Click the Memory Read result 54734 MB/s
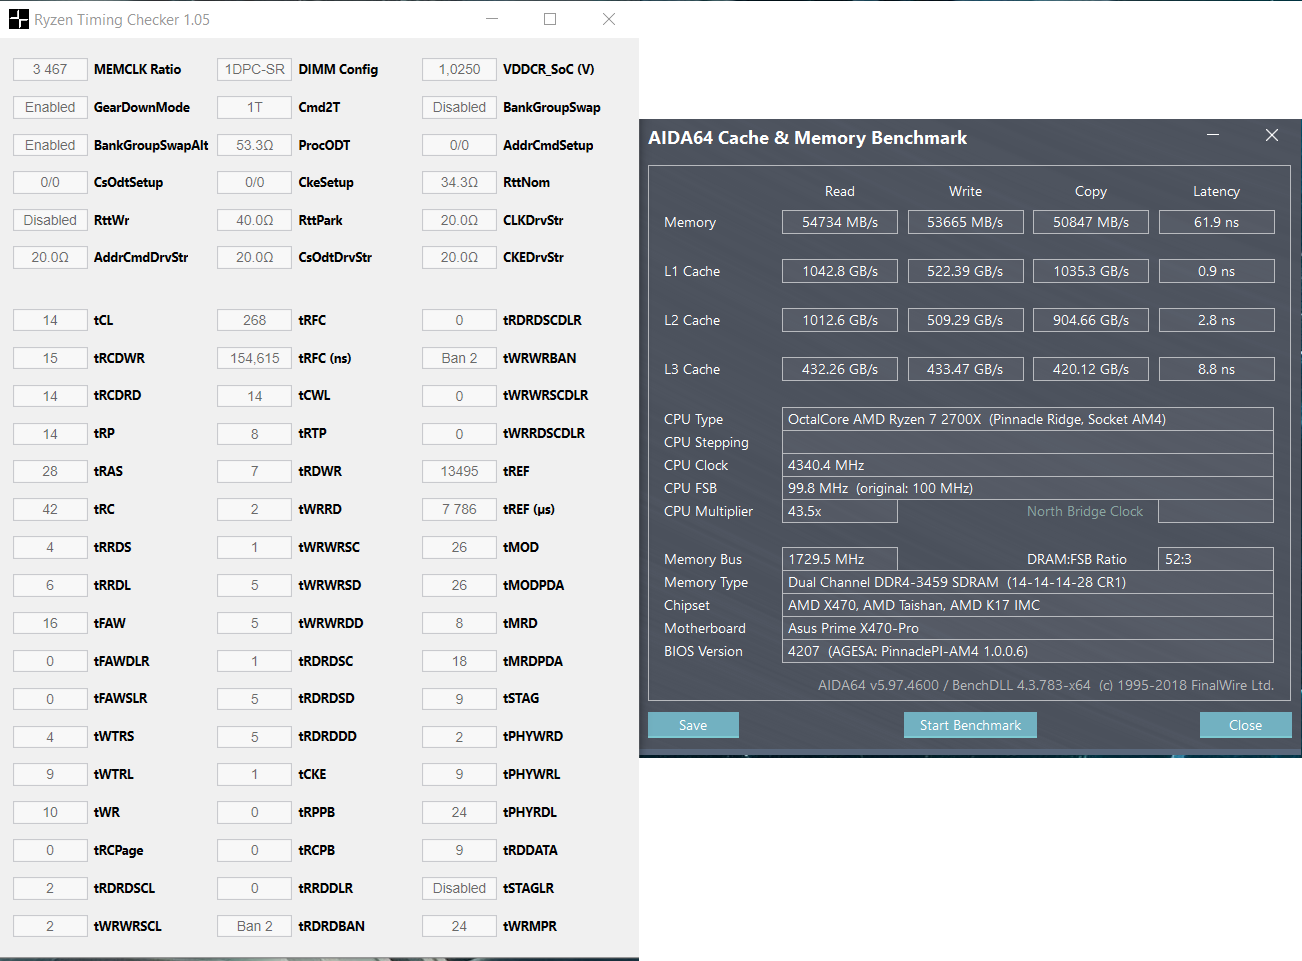This screenshot has height=961, width=1302. pos(840,222)
